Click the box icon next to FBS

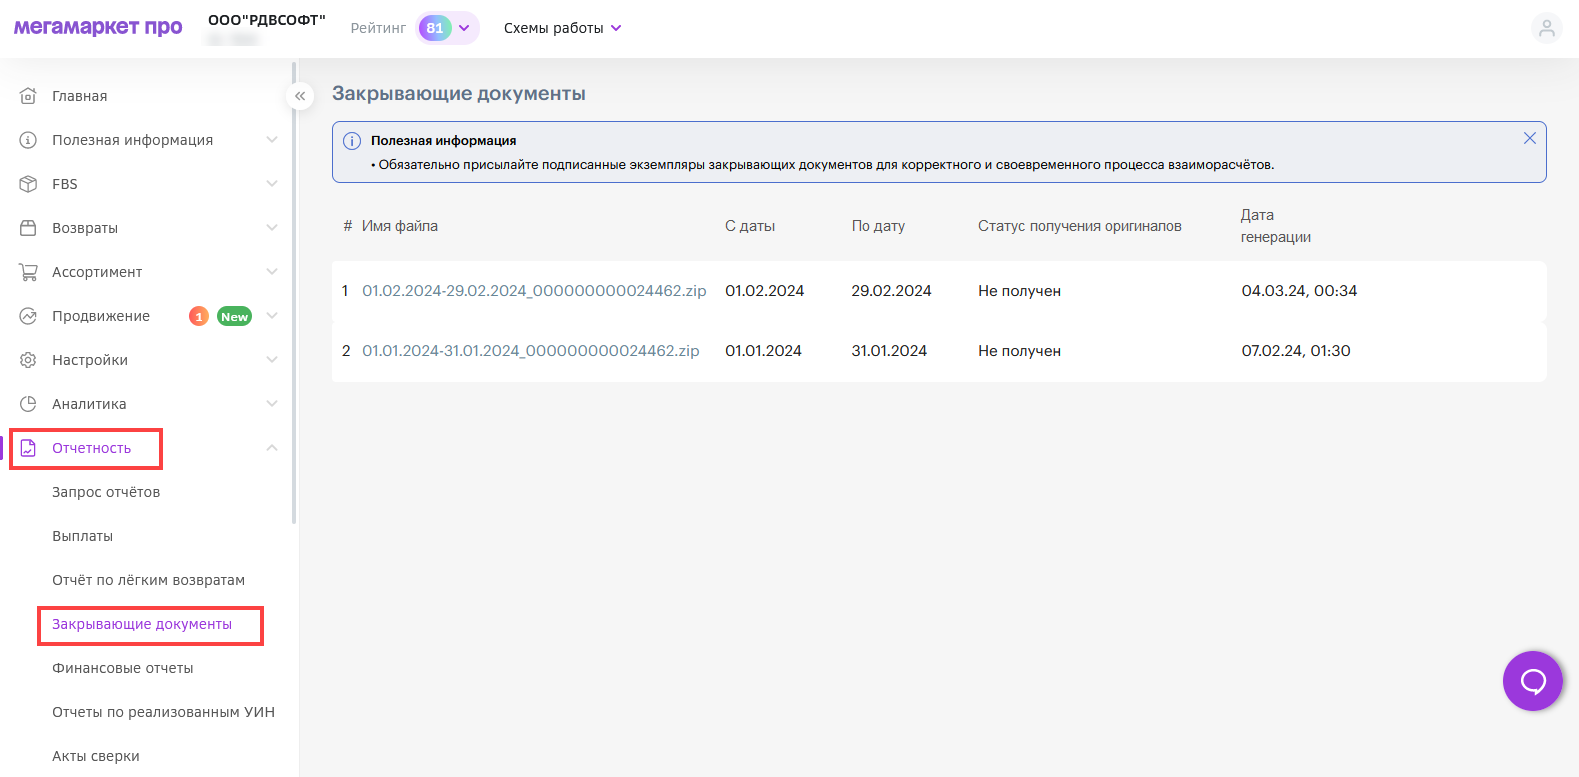(x=28, y=184)
